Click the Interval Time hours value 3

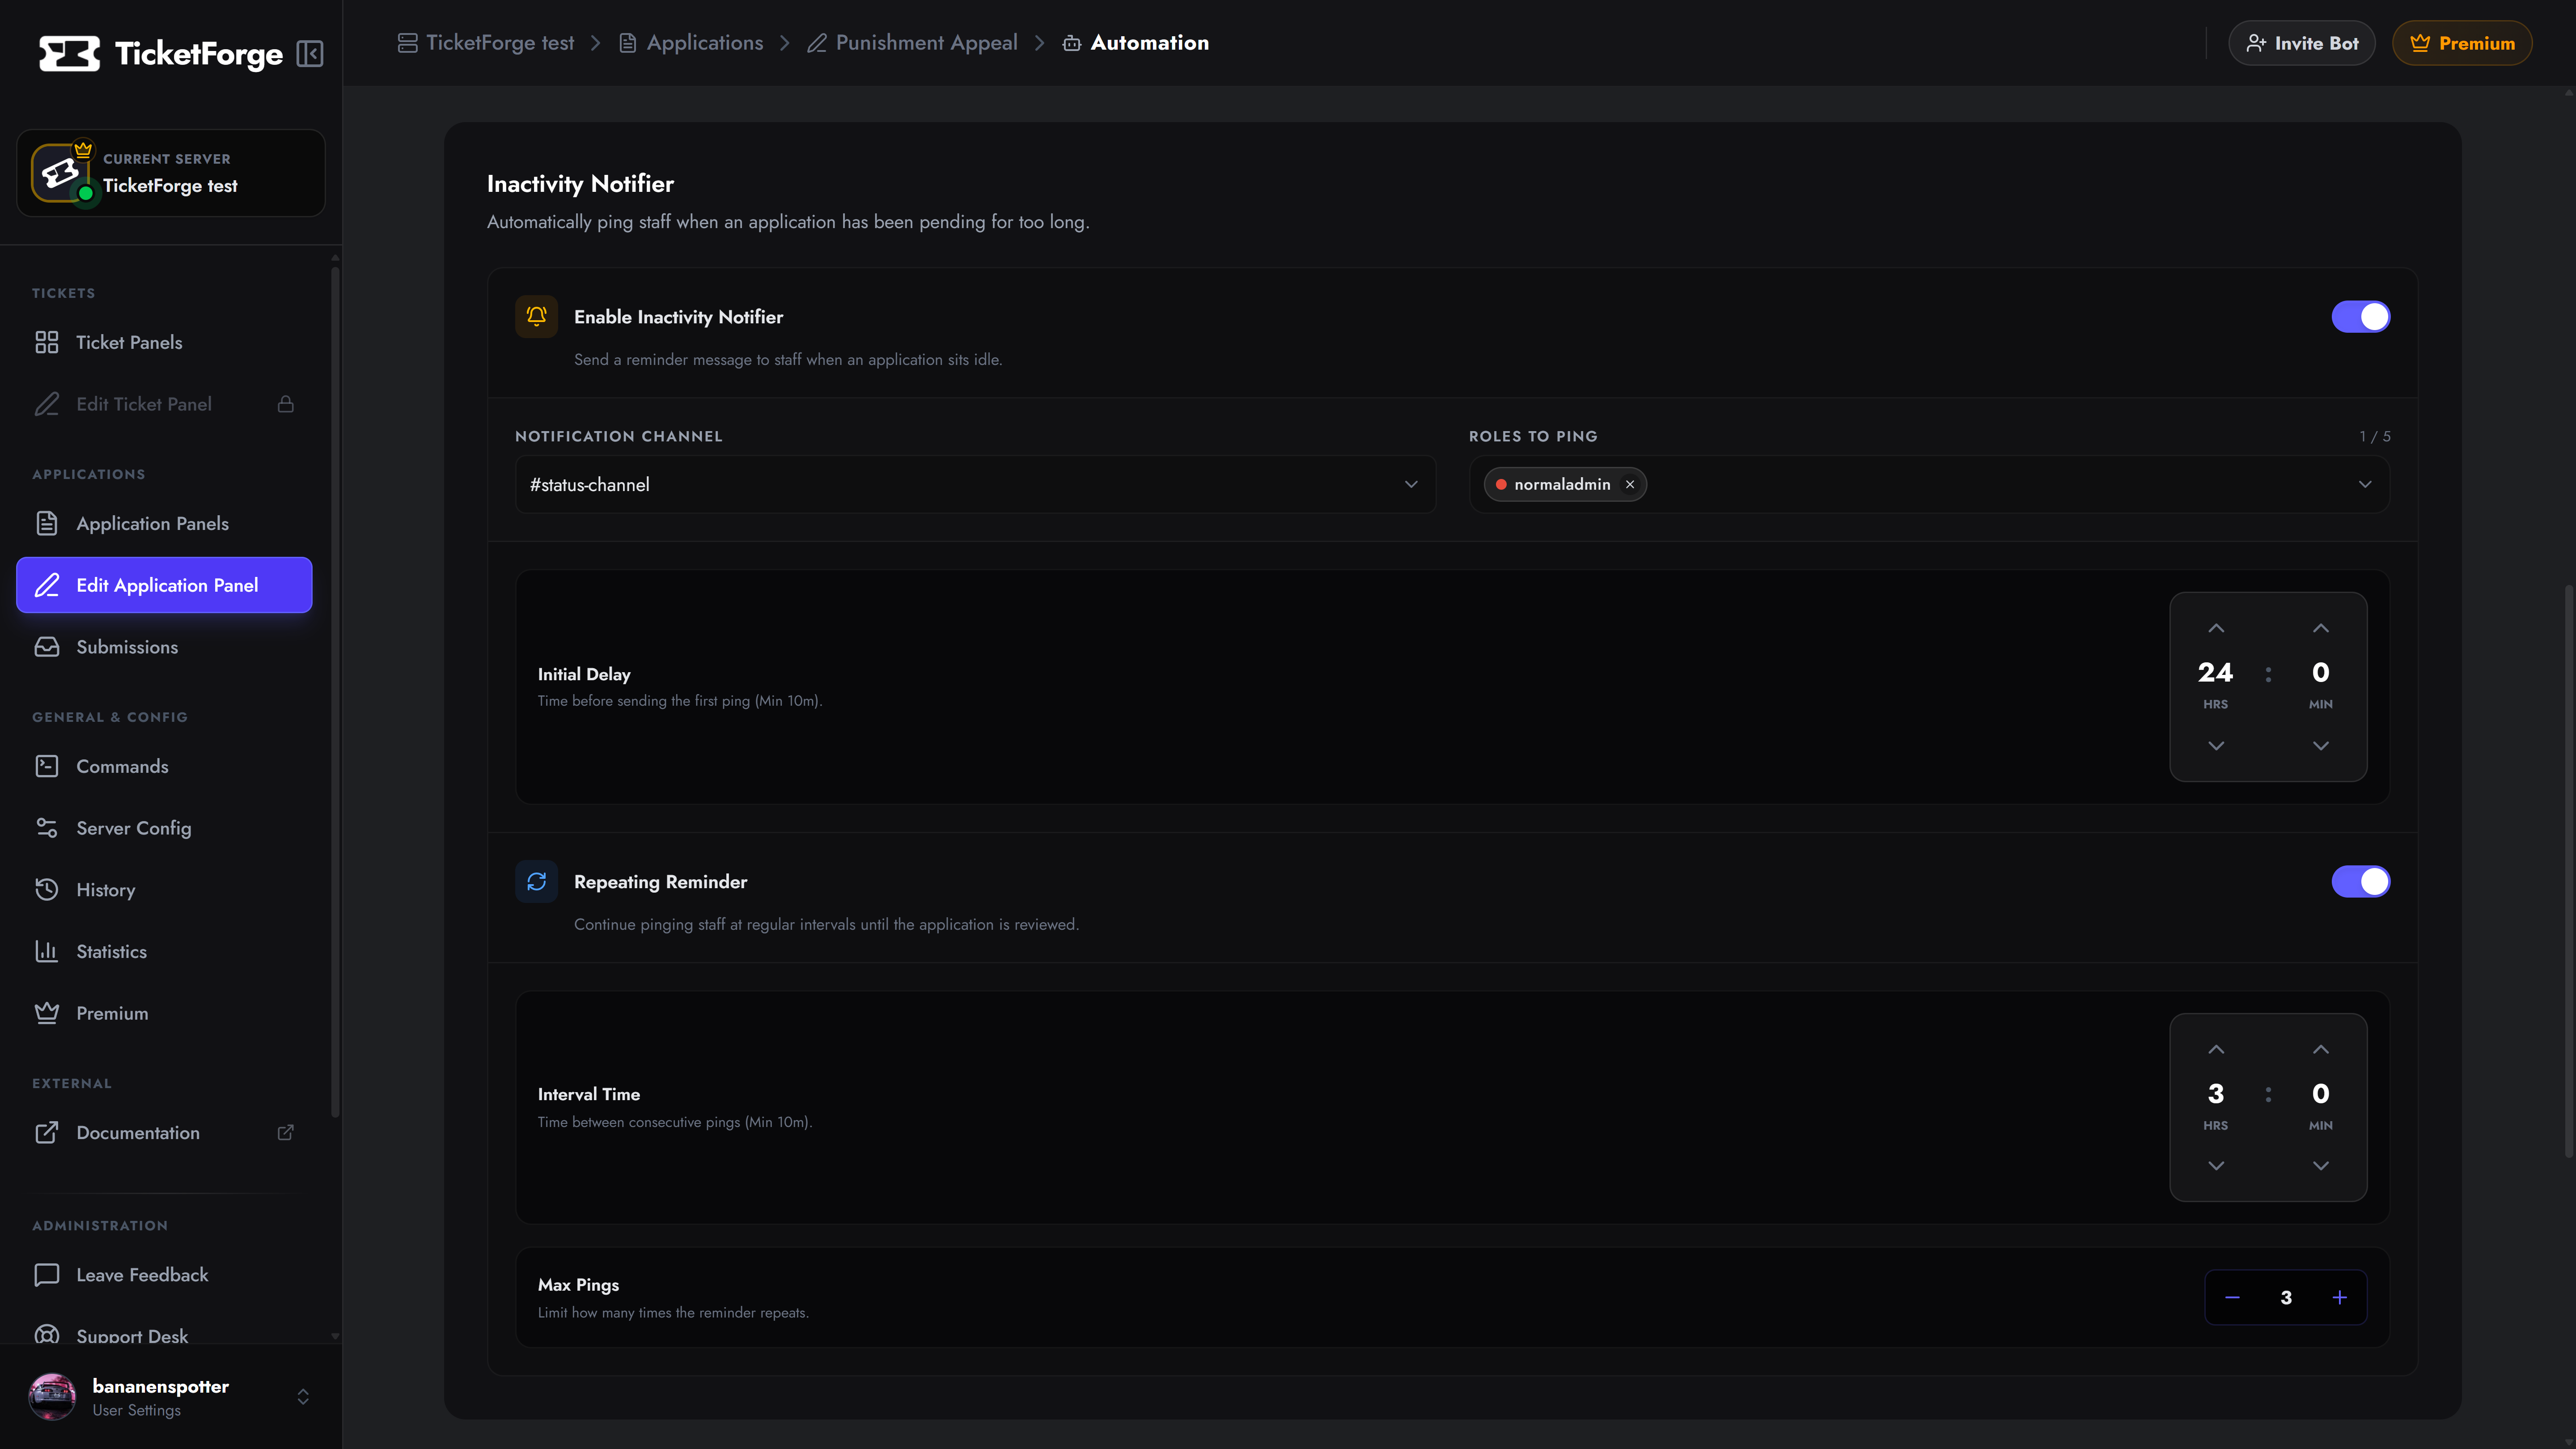[2216, 1094]
